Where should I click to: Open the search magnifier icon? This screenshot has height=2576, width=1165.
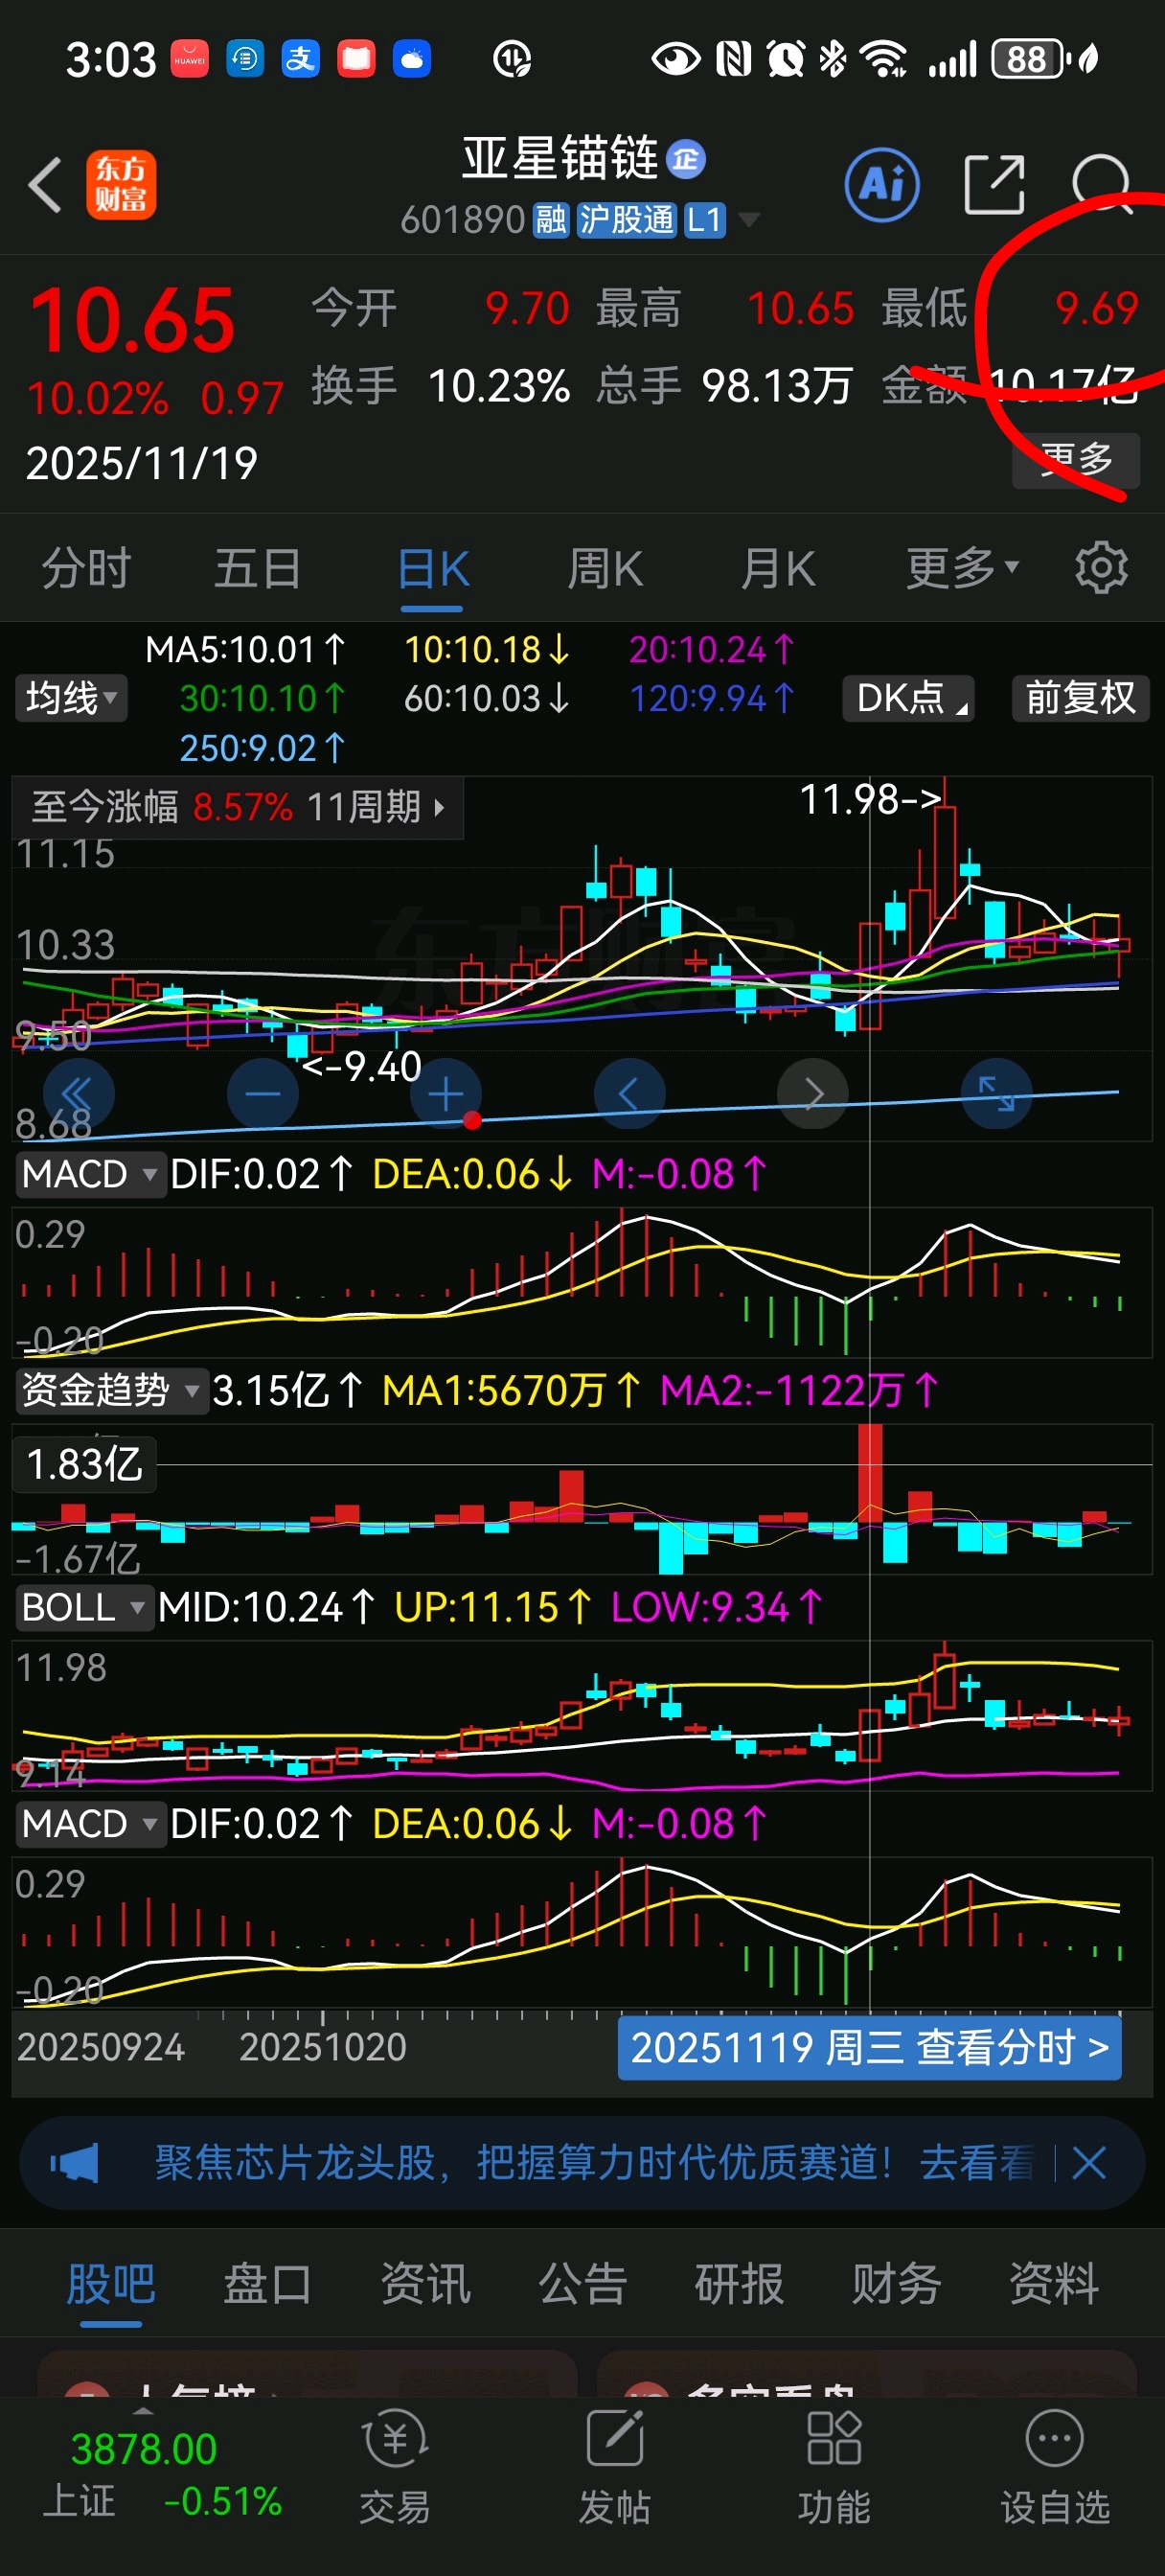click(1102, 184)
